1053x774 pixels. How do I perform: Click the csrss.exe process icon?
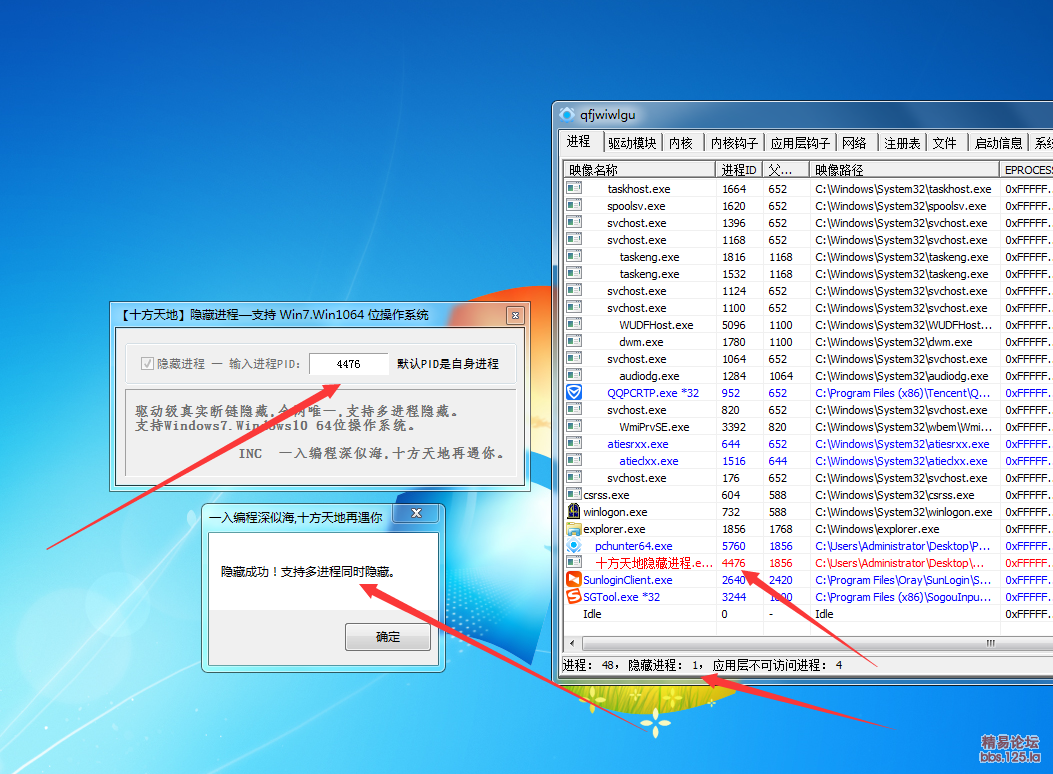574,495
